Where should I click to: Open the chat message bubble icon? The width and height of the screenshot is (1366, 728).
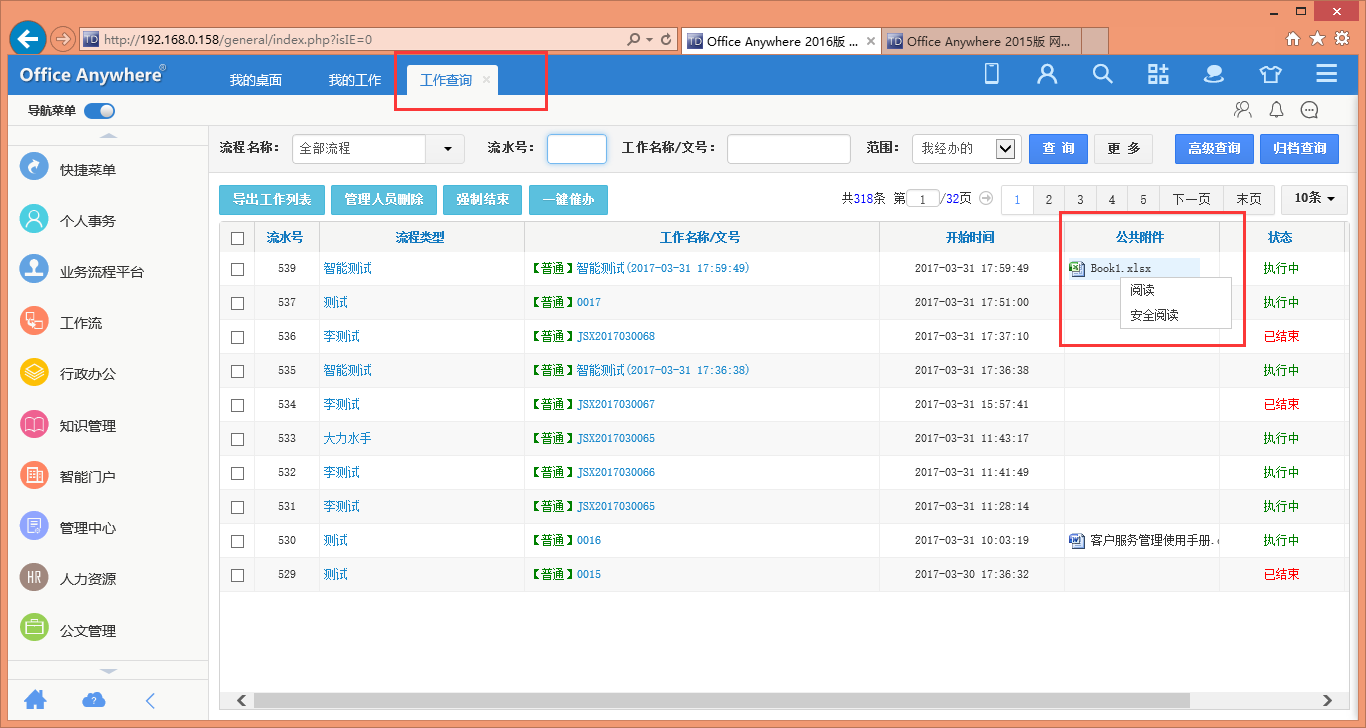point(1309,110)
